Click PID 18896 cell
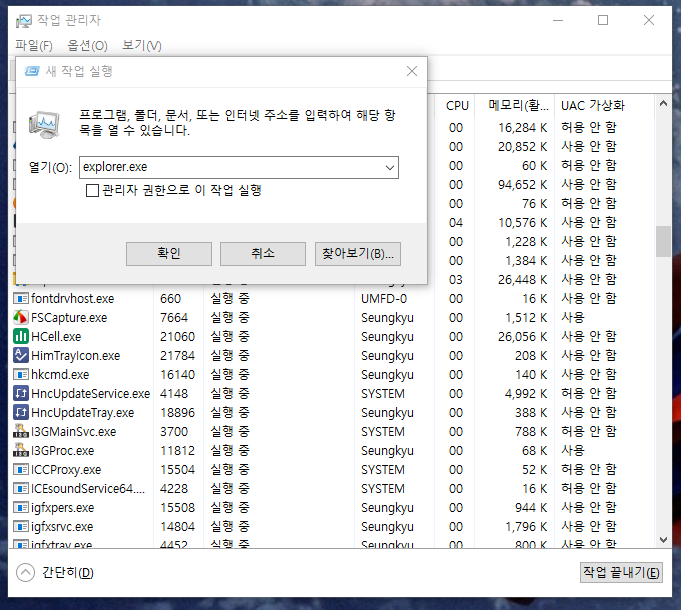Screen dimensions: 681x610 (178, 412)
